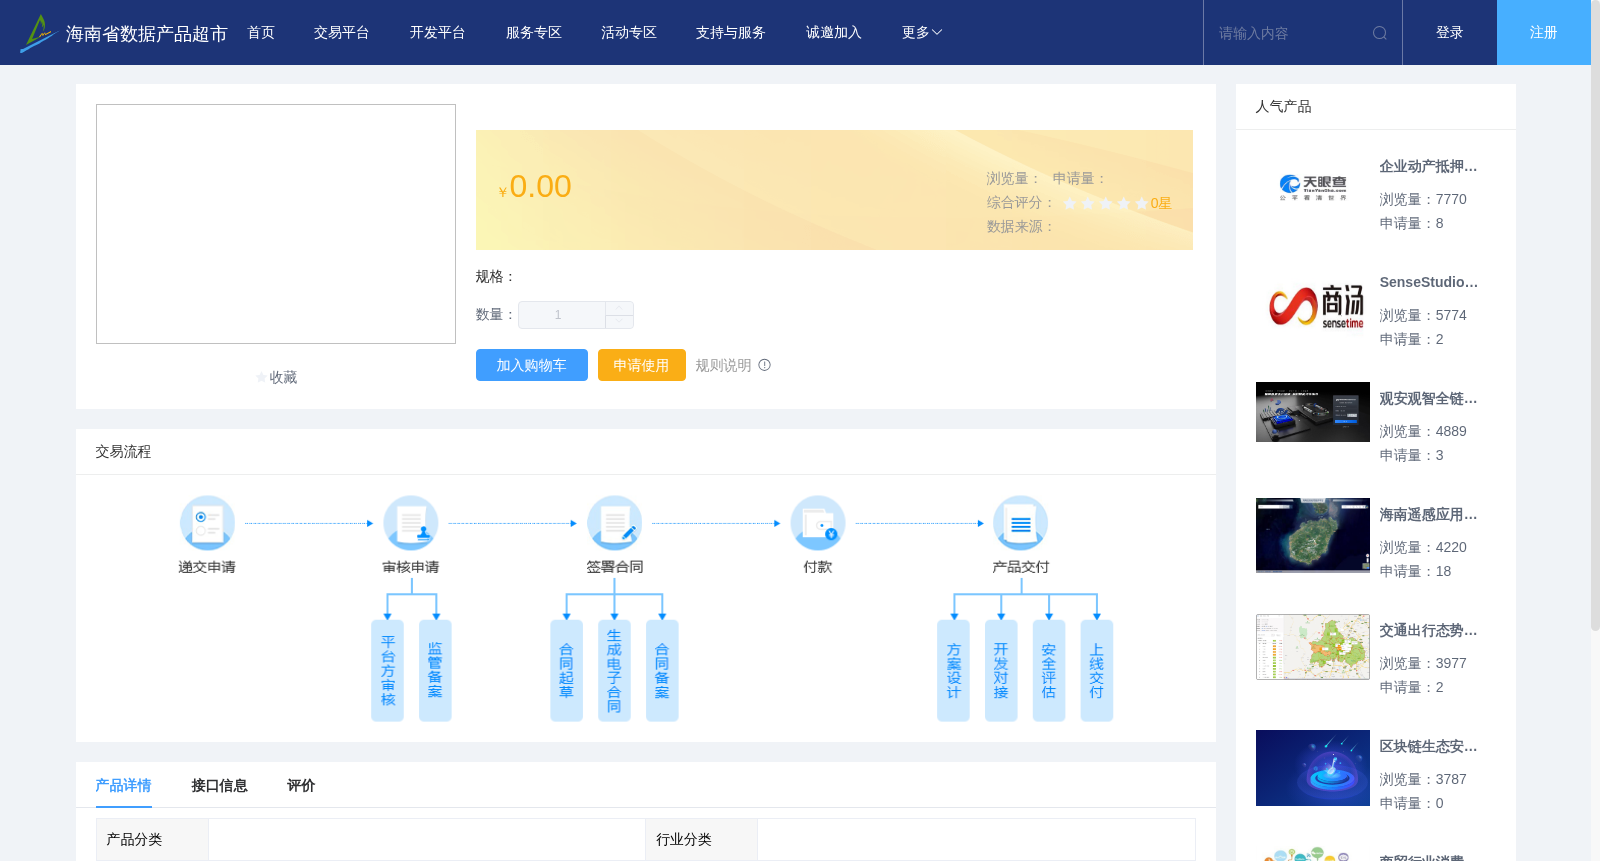Click the empty product image placeholder
1600x861 pixels.
point(276,224)
